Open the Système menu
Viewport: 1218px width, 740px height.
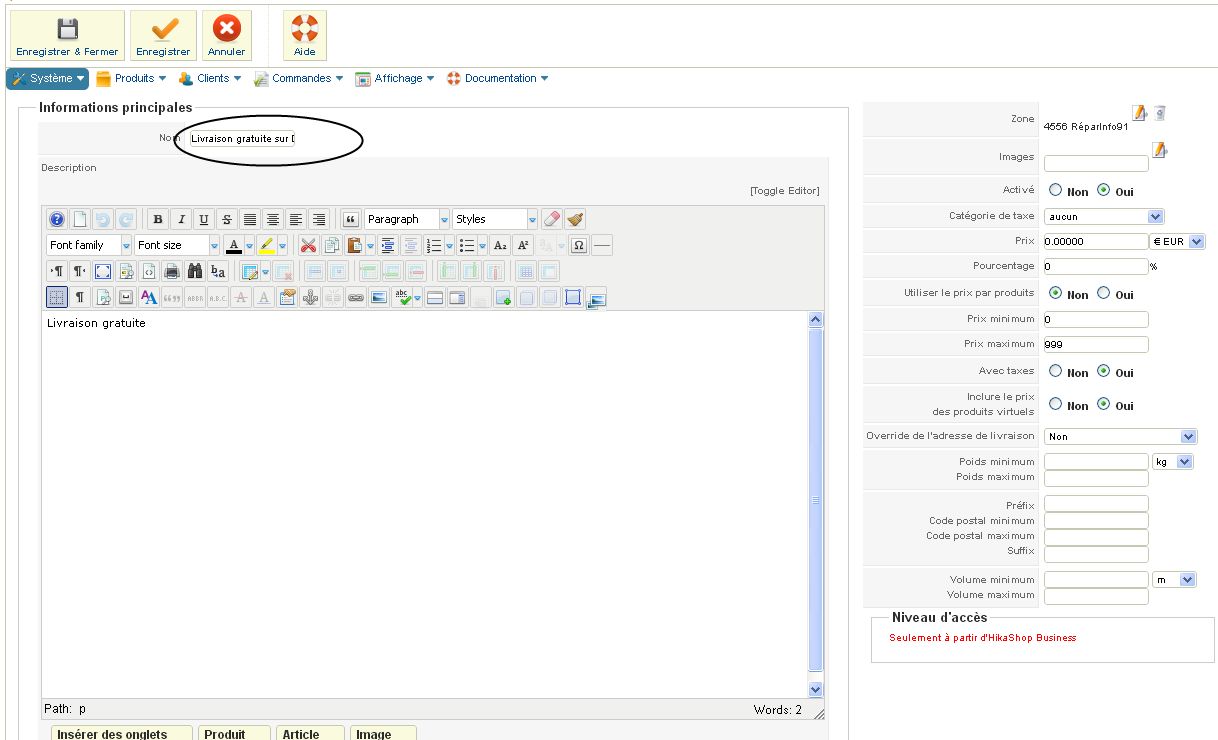tap(48, 78)
